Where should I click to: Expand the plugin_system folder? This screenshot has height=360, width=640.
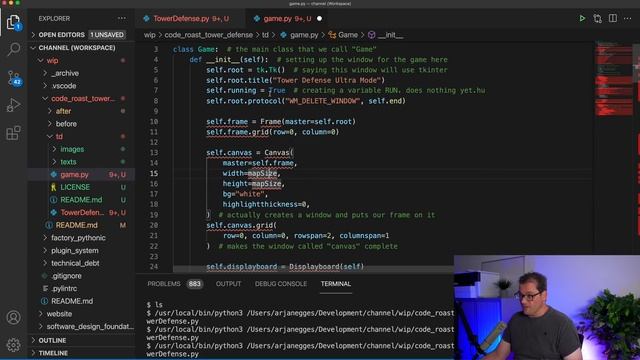81,250
